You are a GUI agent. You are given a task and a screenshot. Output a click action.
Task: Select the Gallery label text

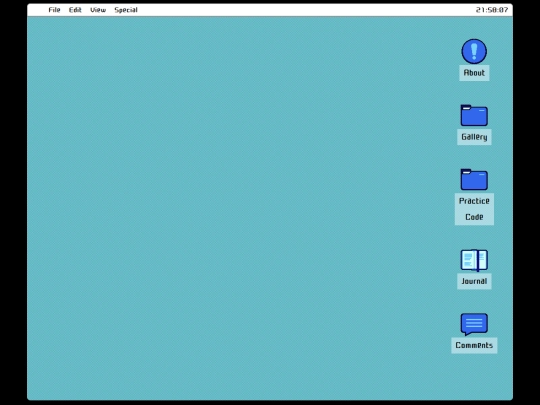pos(474,137)
